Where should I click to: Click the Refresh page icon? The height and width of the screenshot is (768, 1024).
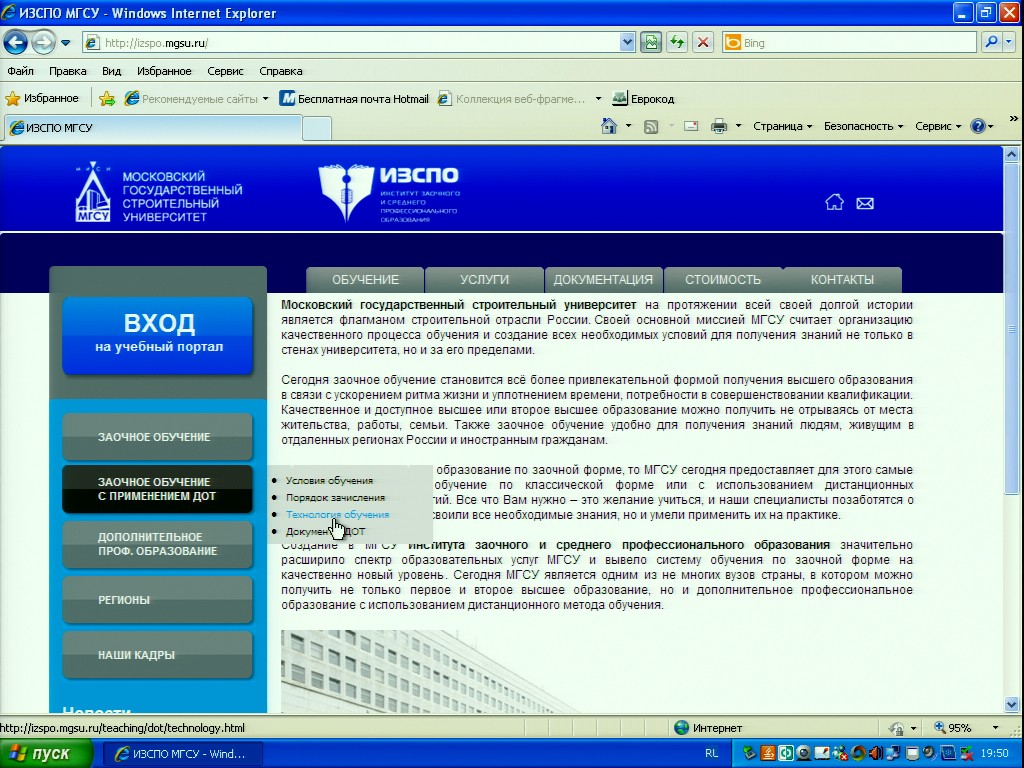click(677, 43)
